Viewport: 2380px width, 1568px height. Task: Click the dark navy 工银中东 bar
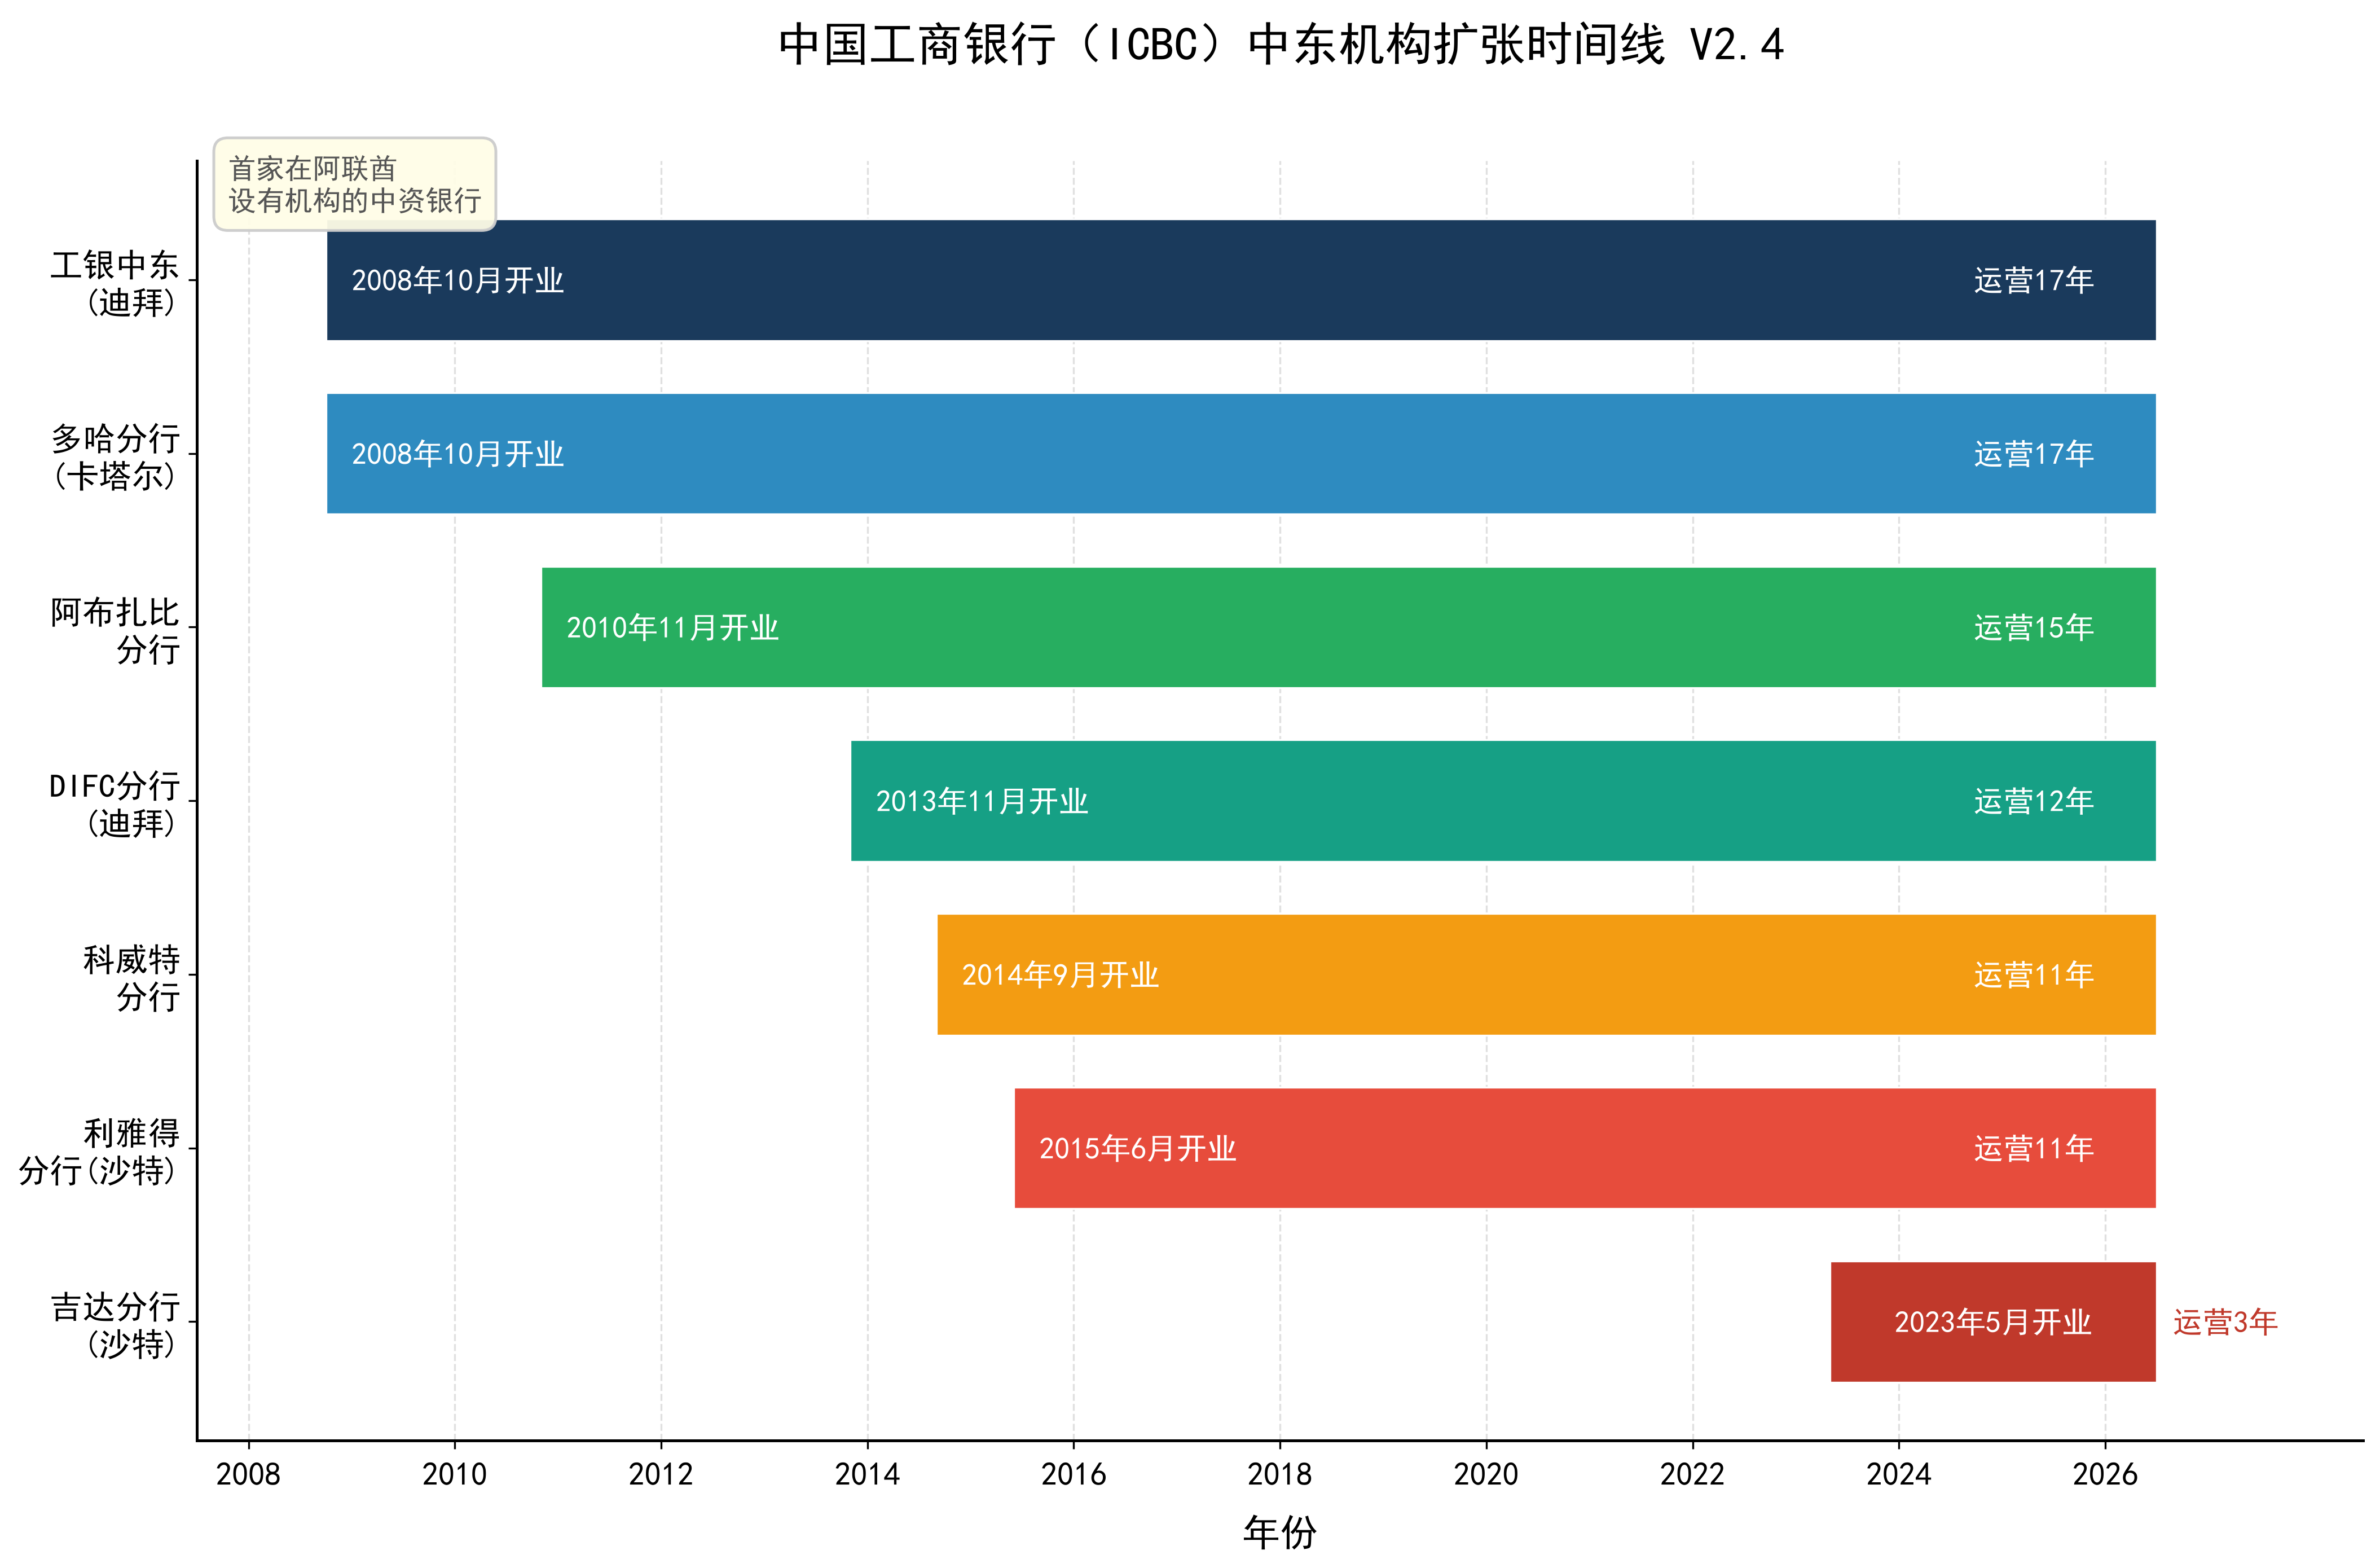click(1241, 280)
